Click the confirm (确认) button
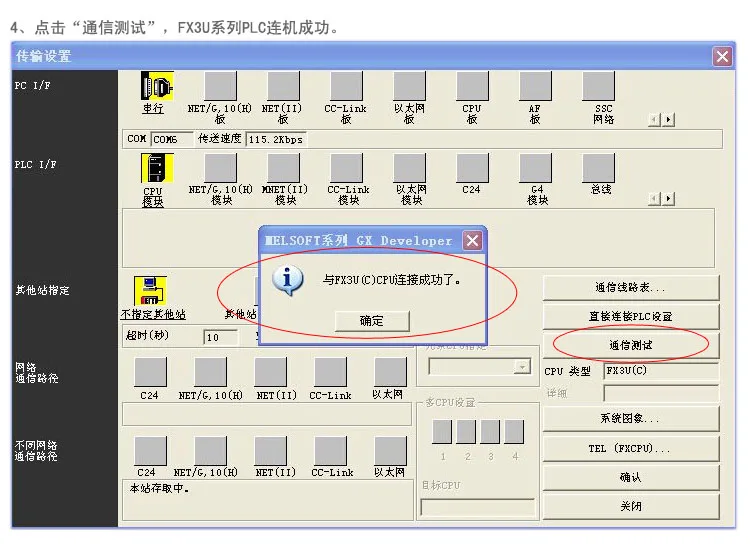The image size is (750, 553). click(x=630, y=477)
